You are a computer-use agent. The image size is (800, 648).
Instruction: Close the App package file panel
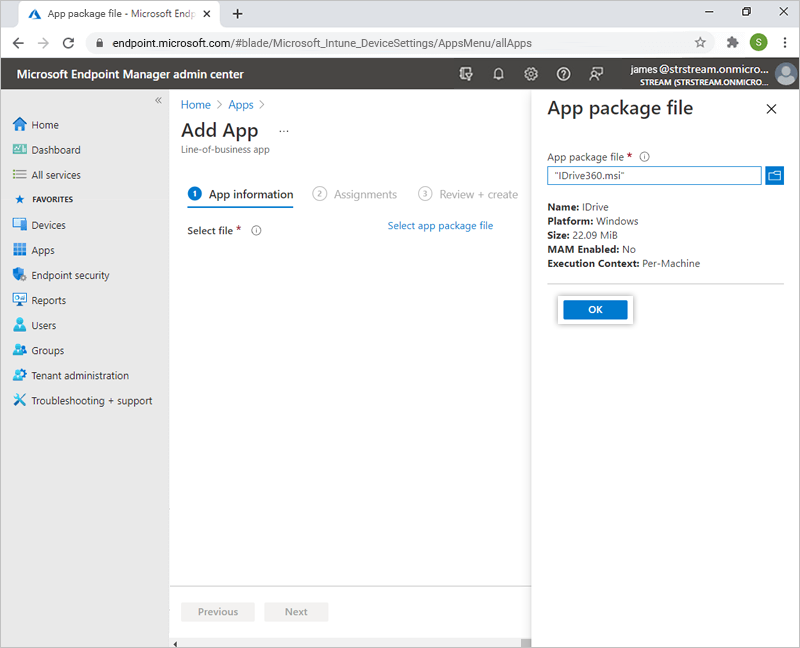(x=771, y=109)
